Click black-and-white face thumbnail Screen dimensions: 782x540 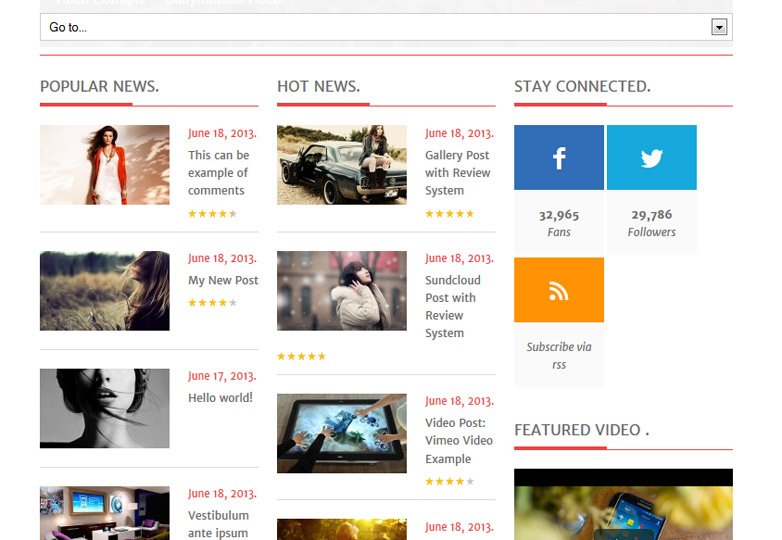tap(105, 408)
